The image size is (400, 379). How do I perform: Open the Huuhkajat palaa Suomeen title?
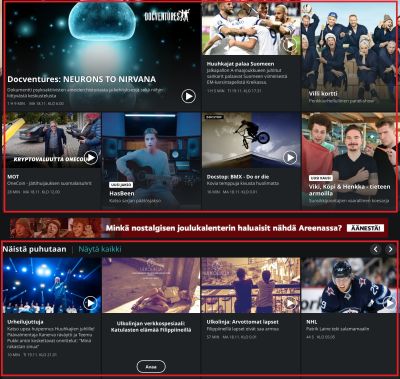[x=240, y=64]
